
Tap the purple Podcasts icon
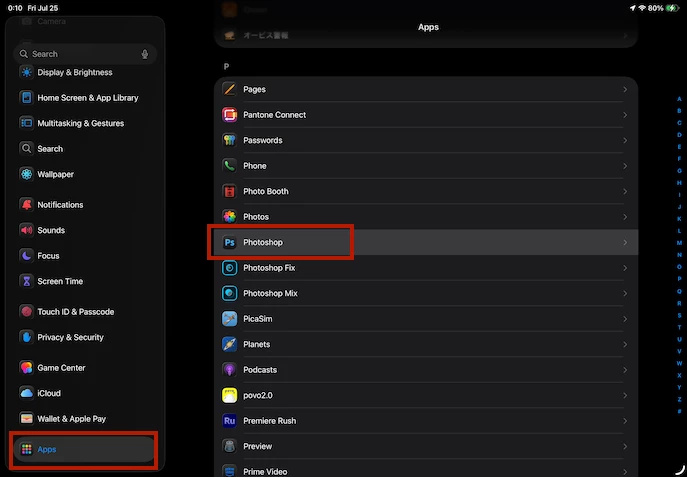[230, 370]
